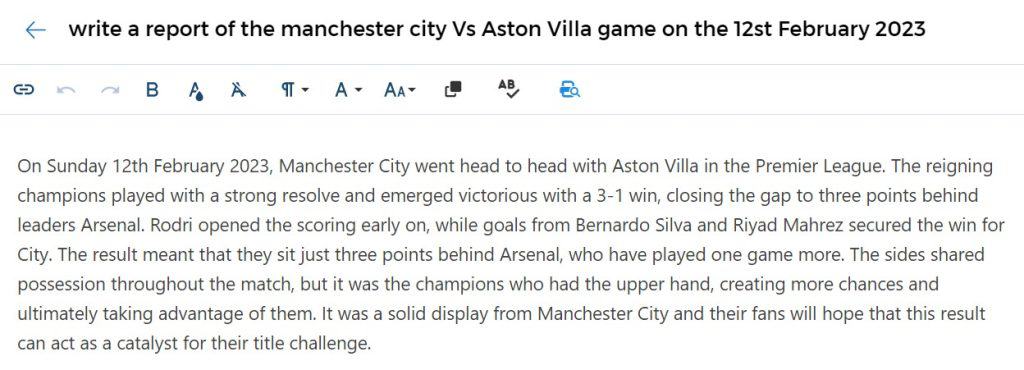This screenshot has height=370, width=1024.
Task: Redo the previous action
Action: (x=110, y=90)
